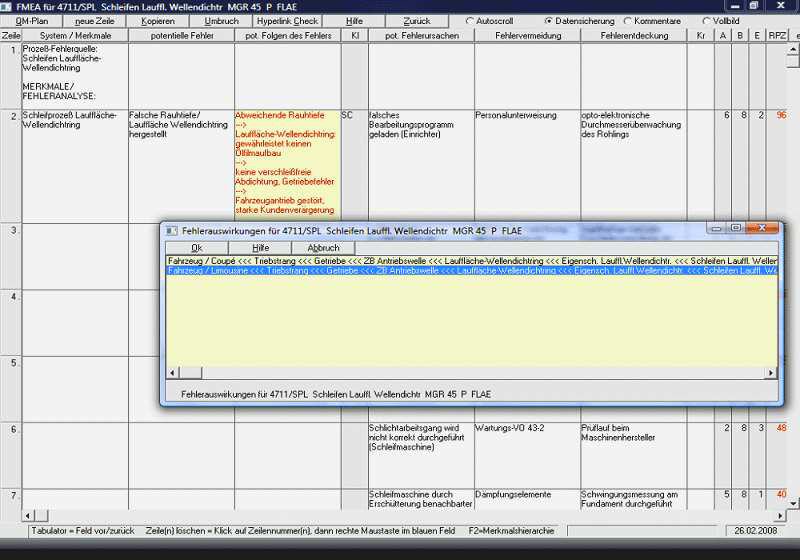This screenshot has height=560, width=800.
Task: Click main table horizontal scroll right arrow
Action: [780, 516]
